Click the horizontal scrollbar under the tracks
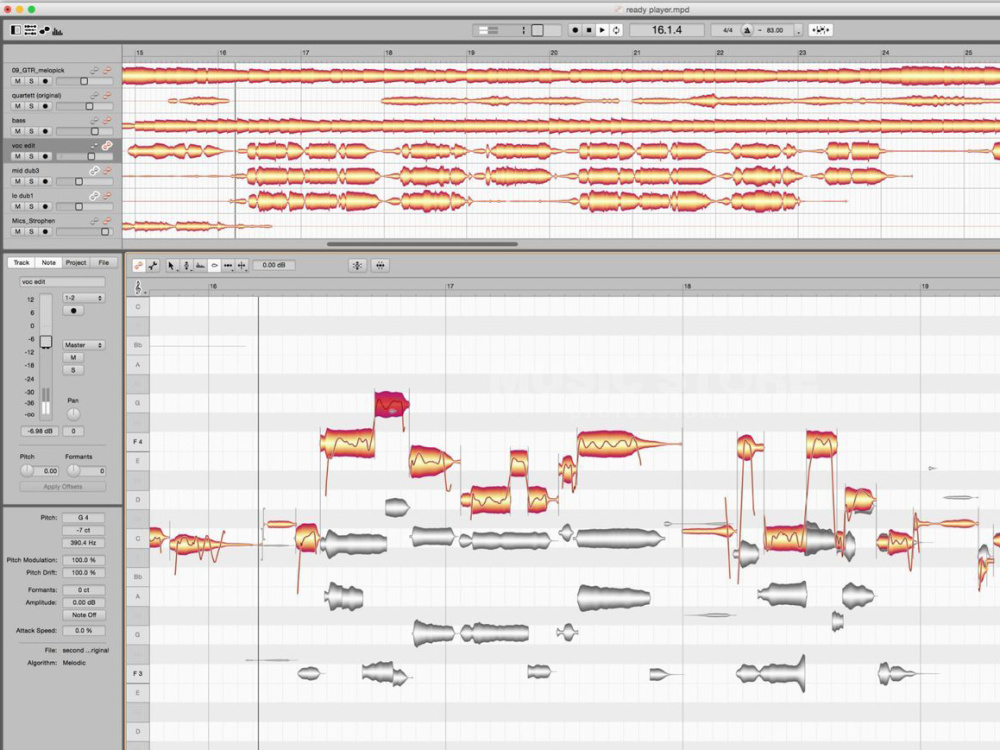This screenshot has width=1000, height=750. tap(422, 244)
